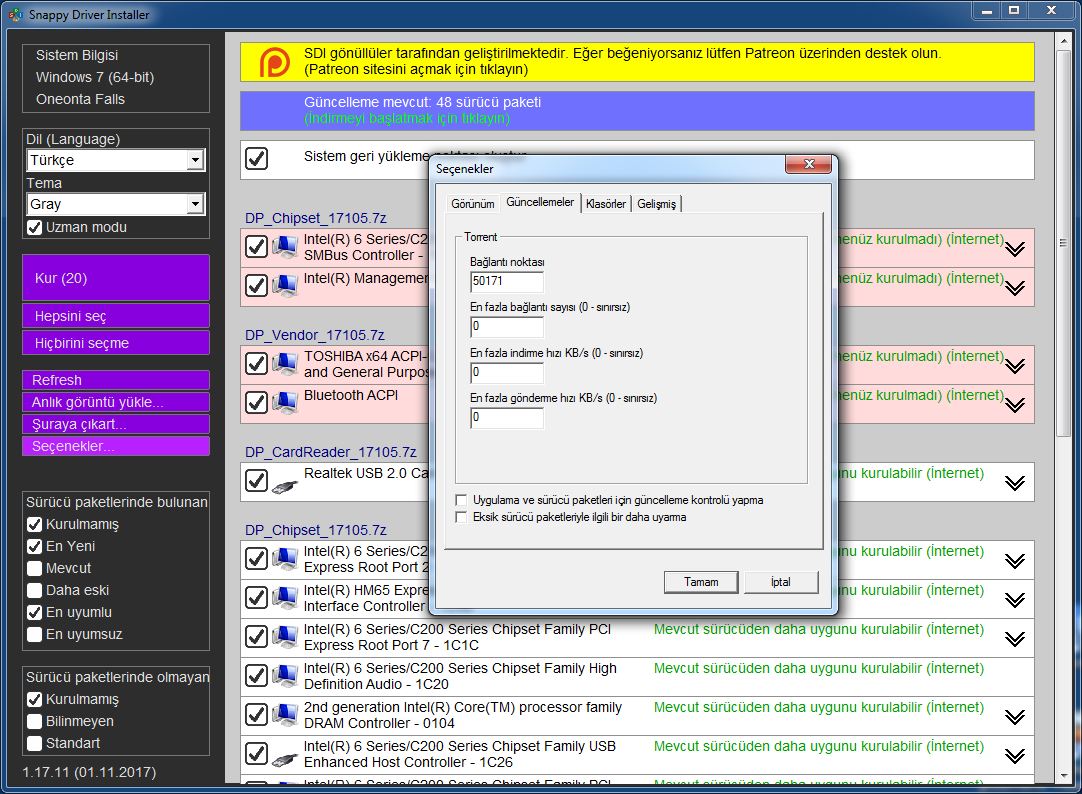The width and height of the screenshot is (1082, 794).
Task: Expand the Enhanced Host Controller - 1C26 chevron
Action: (1014, 757)
